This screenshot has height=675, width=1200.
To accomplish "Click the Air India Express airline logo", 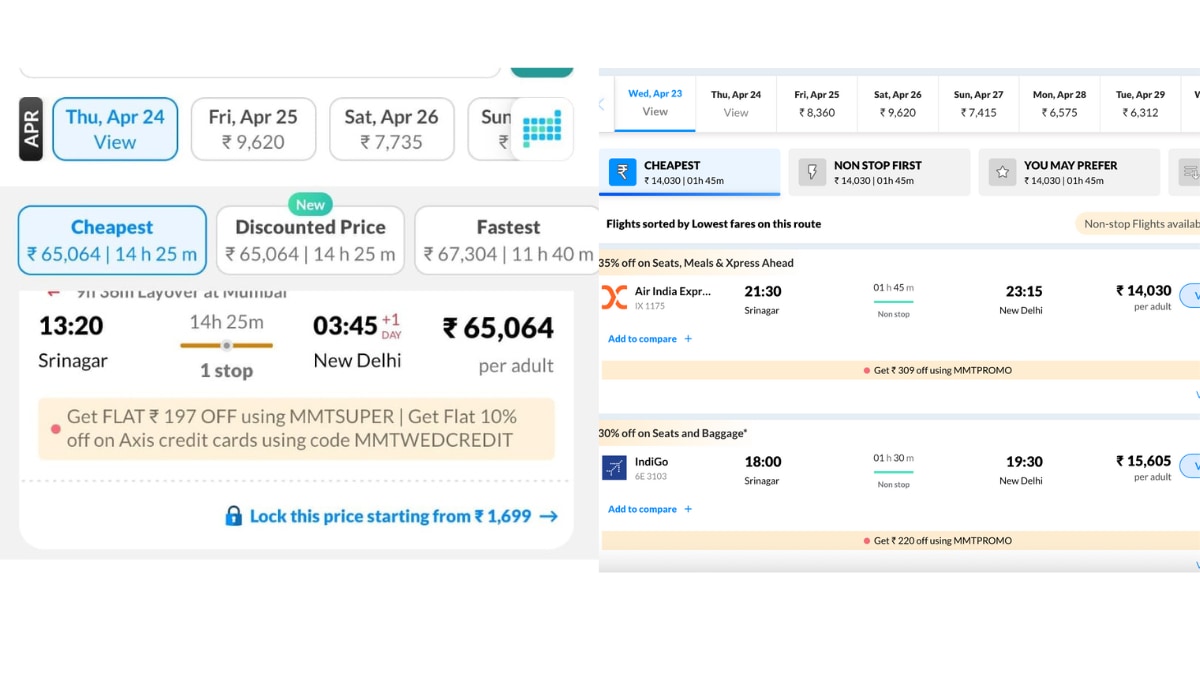I will (613, 296).
